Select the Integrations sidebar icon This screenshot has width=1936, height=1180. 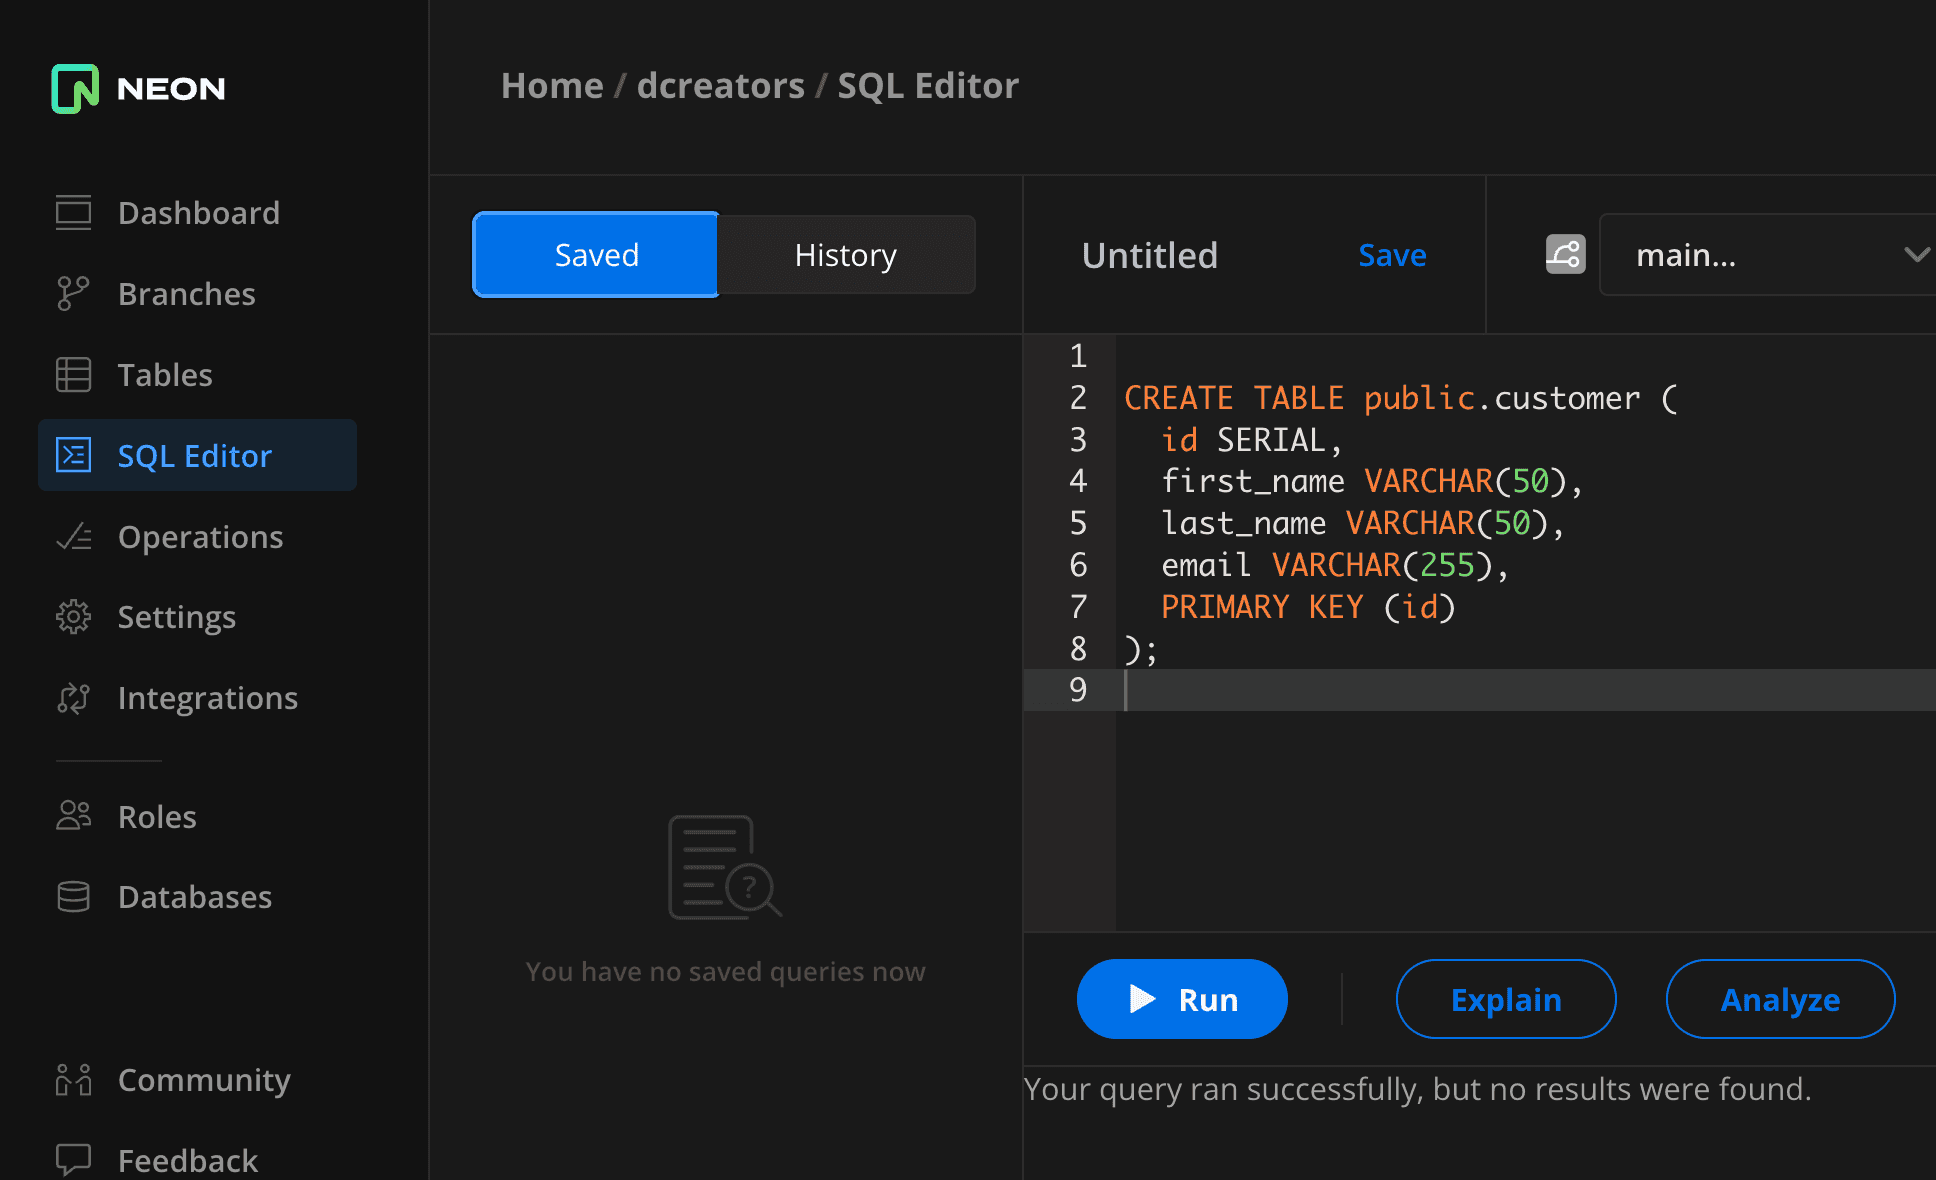click(x=73, y=698)
